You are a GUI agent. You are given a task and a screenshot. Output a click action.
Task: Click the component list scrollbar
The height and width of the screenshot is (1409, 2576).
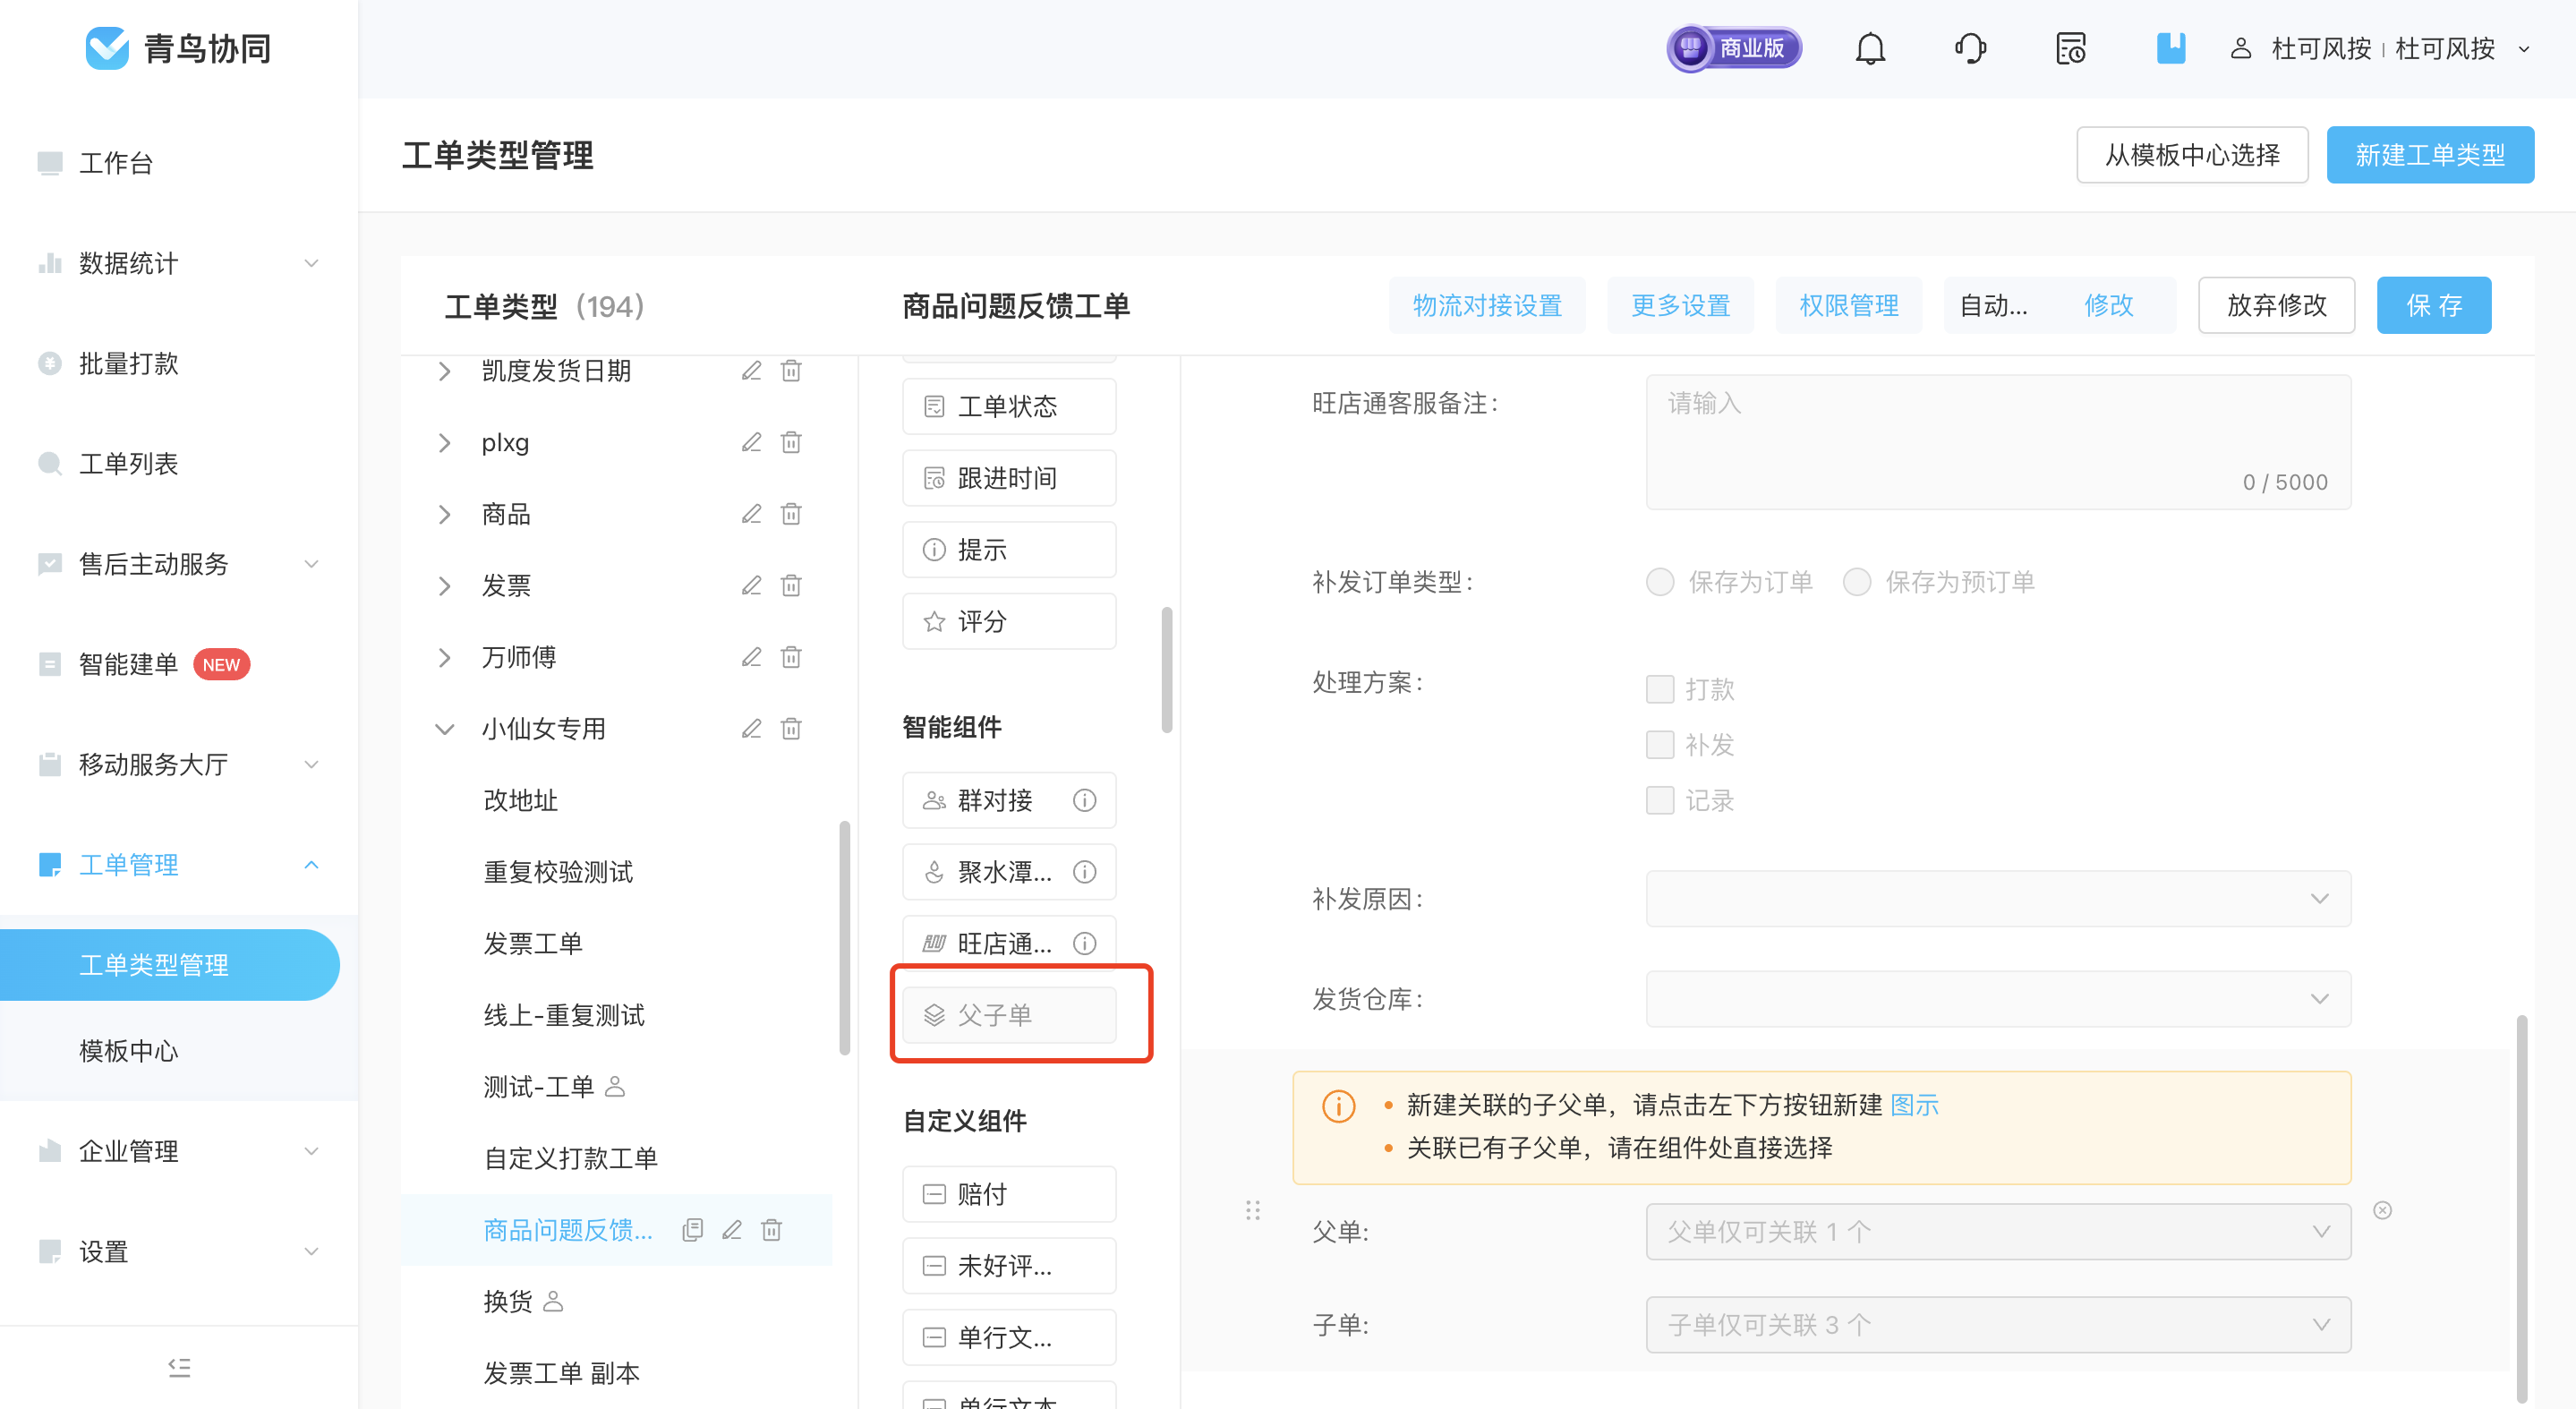tap(1166, 670)
